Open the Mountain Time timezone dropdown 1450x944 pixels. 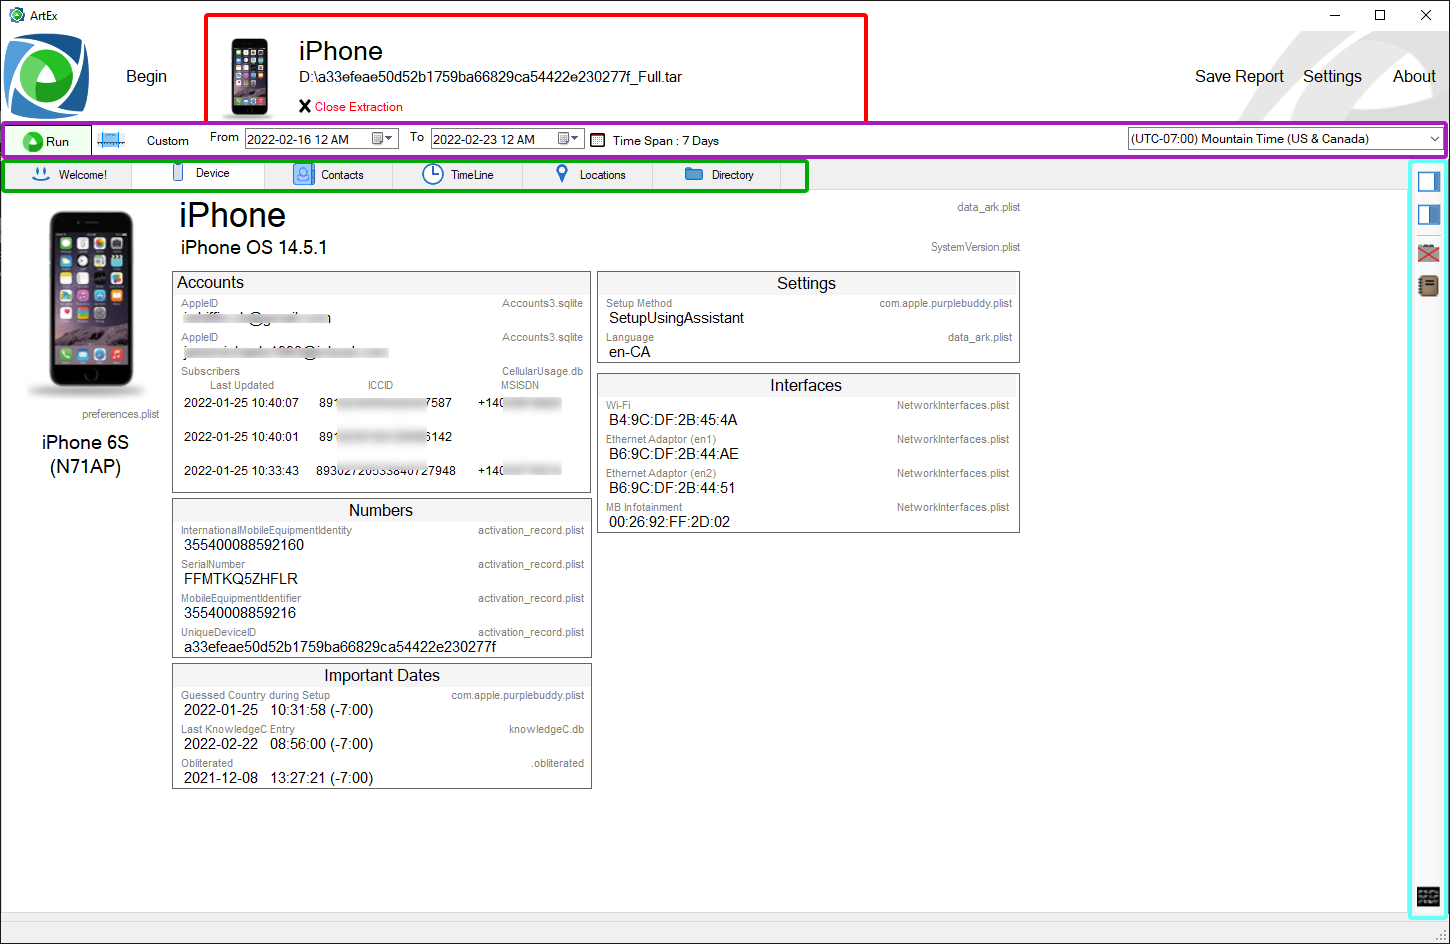pyautogui.click(x=1285, y=139)
